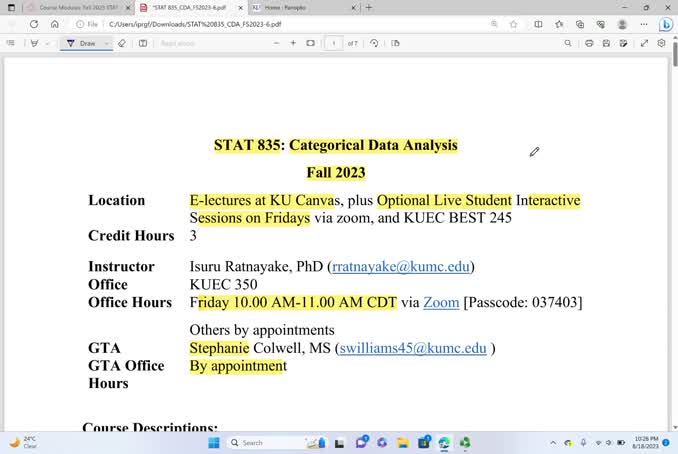Enter PDF full screen mode
678x454 pixels.
tap(644, 43)
